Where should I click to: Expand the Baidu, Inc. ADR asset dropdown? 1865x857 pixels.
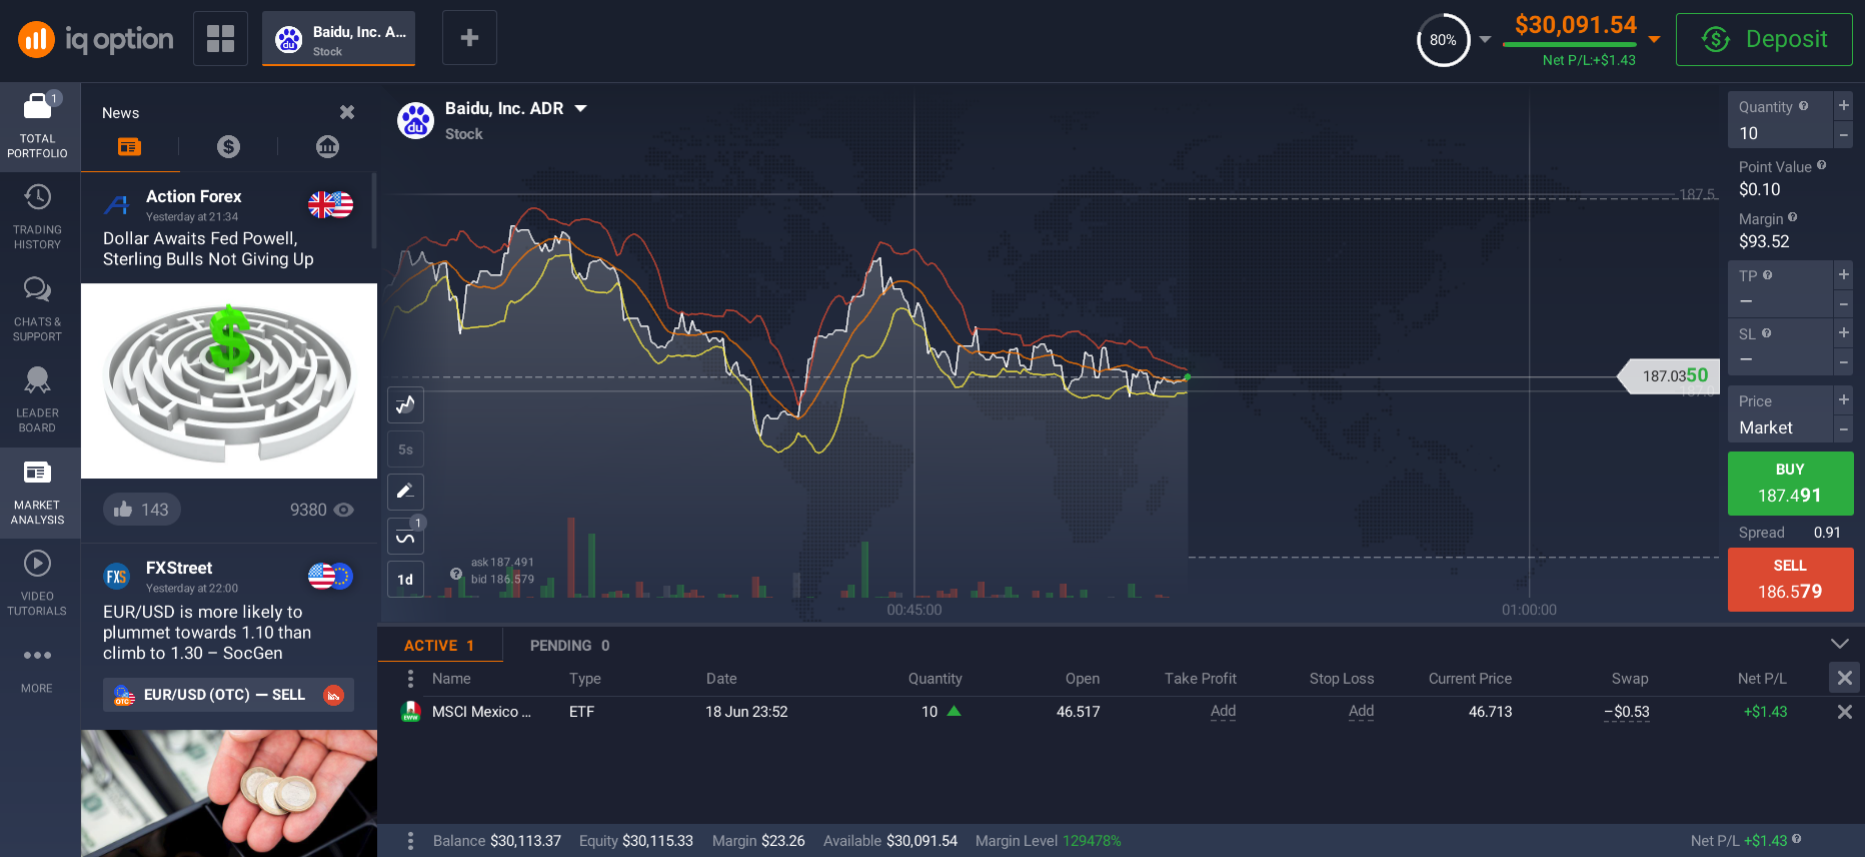coord(580,108)
